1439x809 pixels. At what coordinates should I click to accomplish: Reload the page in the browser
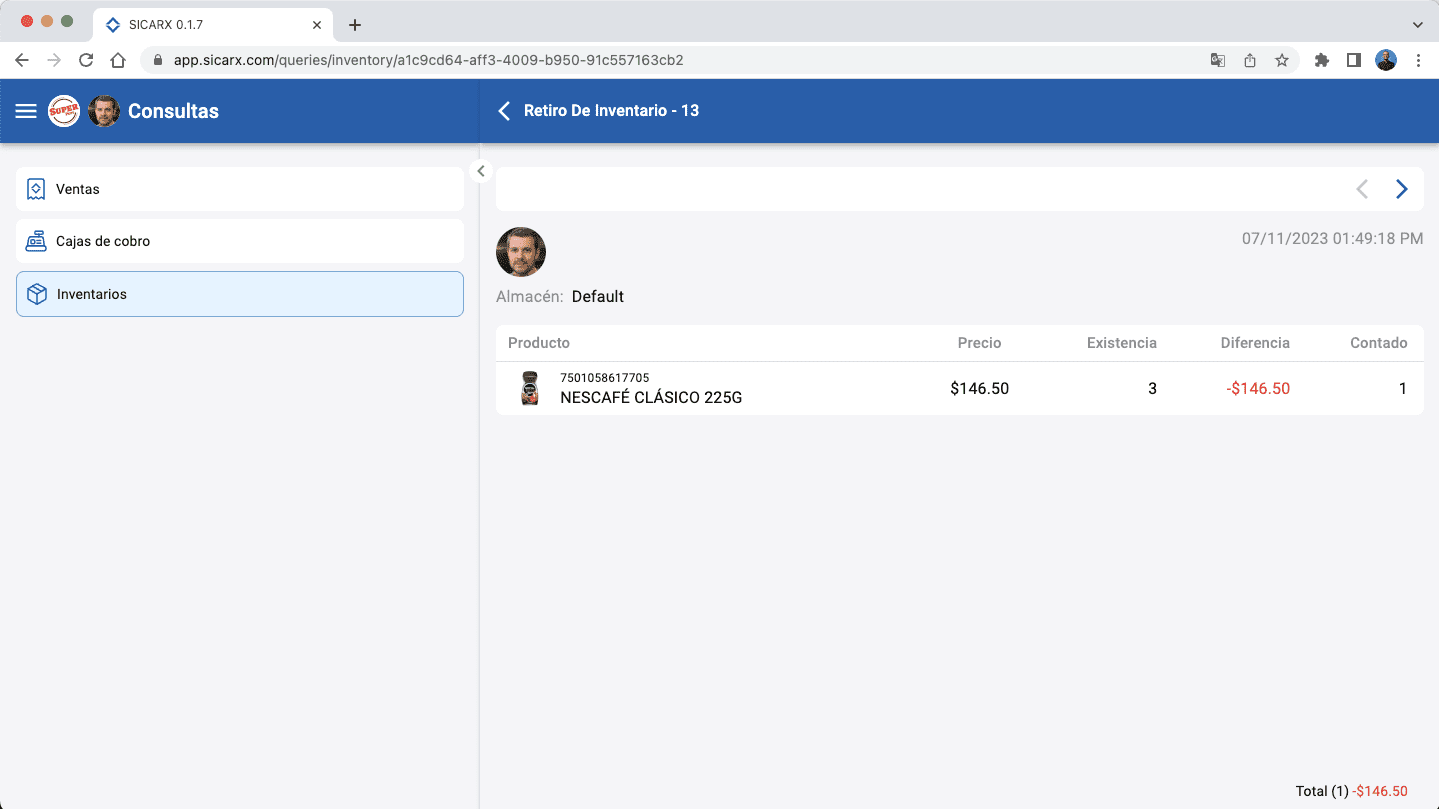pos(86,60)
